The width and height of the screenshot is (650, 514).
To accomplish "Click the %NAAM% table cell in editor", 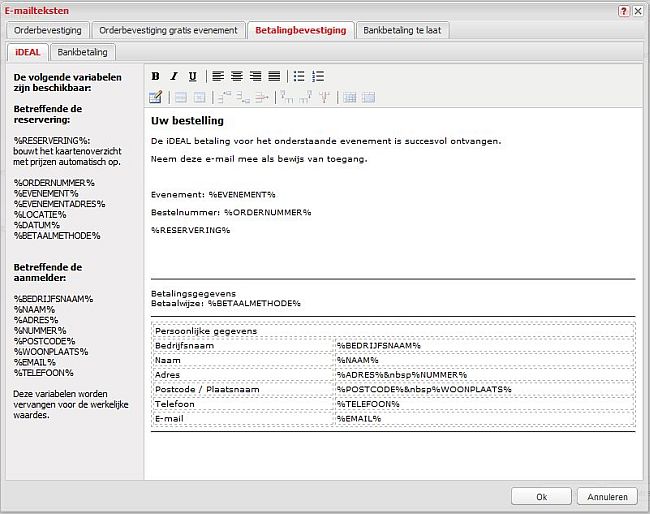I will point(484,360).
